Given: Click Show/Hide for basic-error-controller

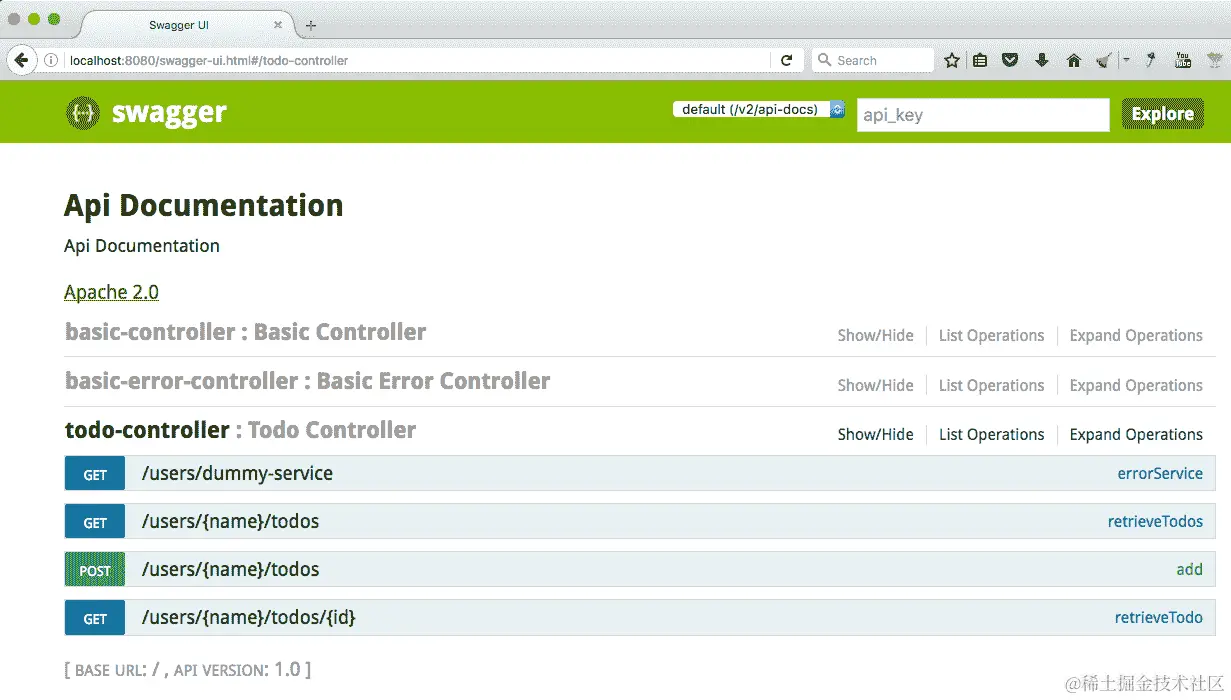Looking at the screenshot, I should (x=875, y=386).
